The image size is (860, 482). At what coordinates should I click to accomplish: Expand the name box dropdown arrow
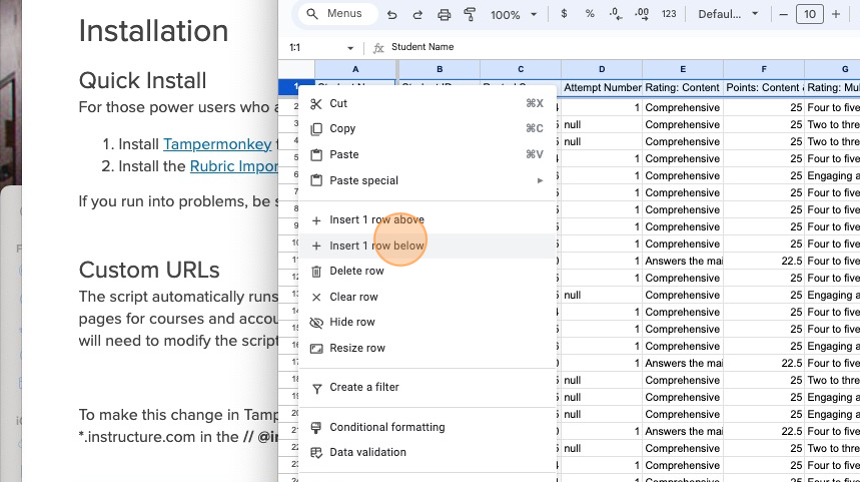[350, 48]
